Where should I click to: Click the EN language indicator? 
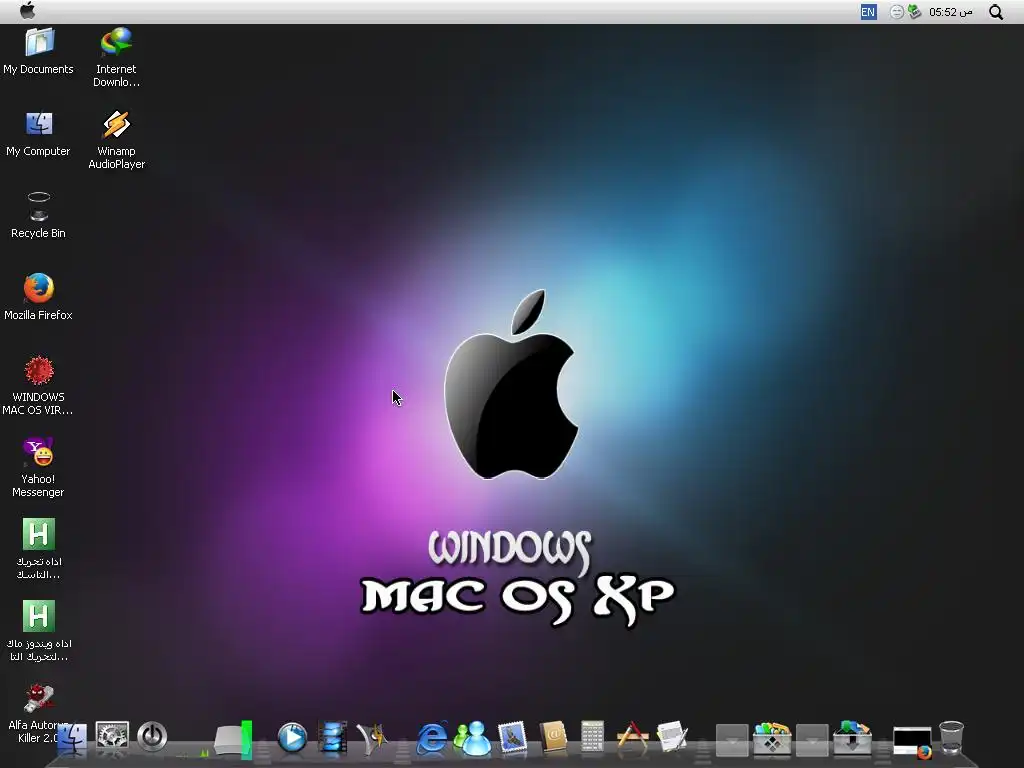tap(868, 12)
